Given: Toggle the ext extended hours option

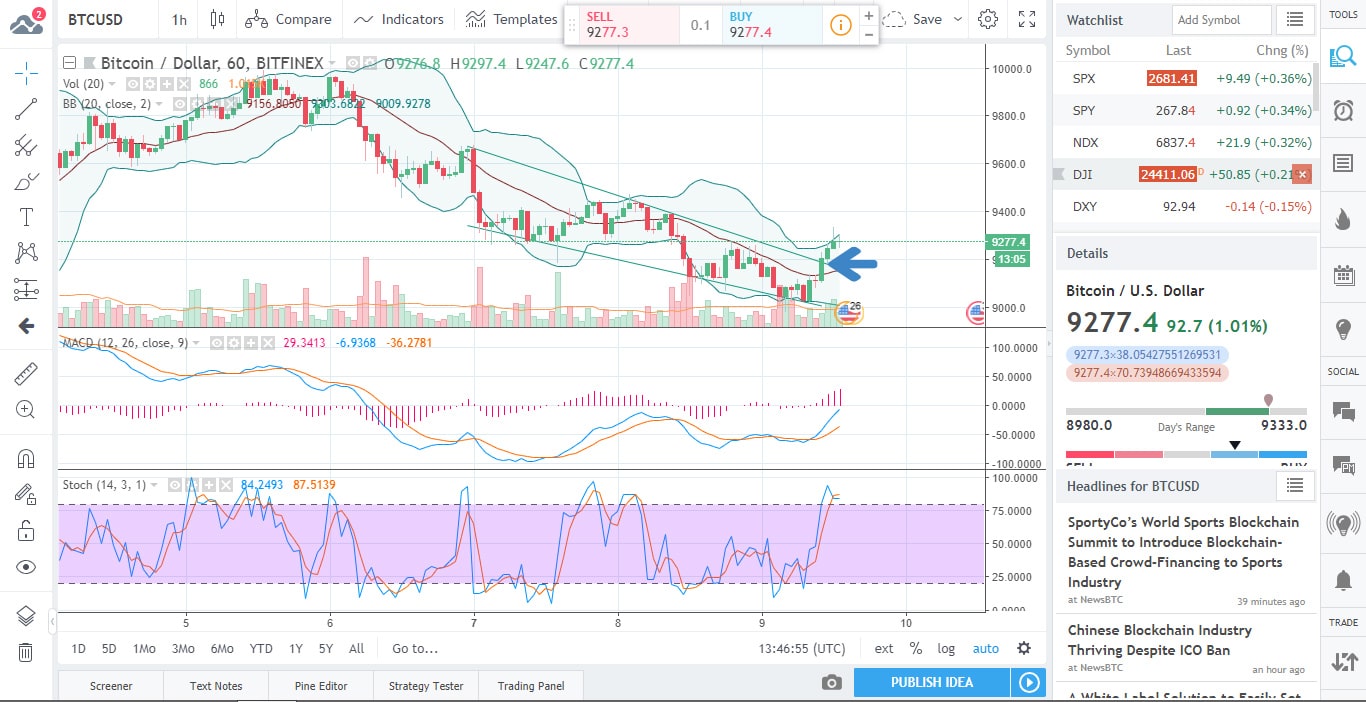Looking at the screenshot, I should coord(884,648).
